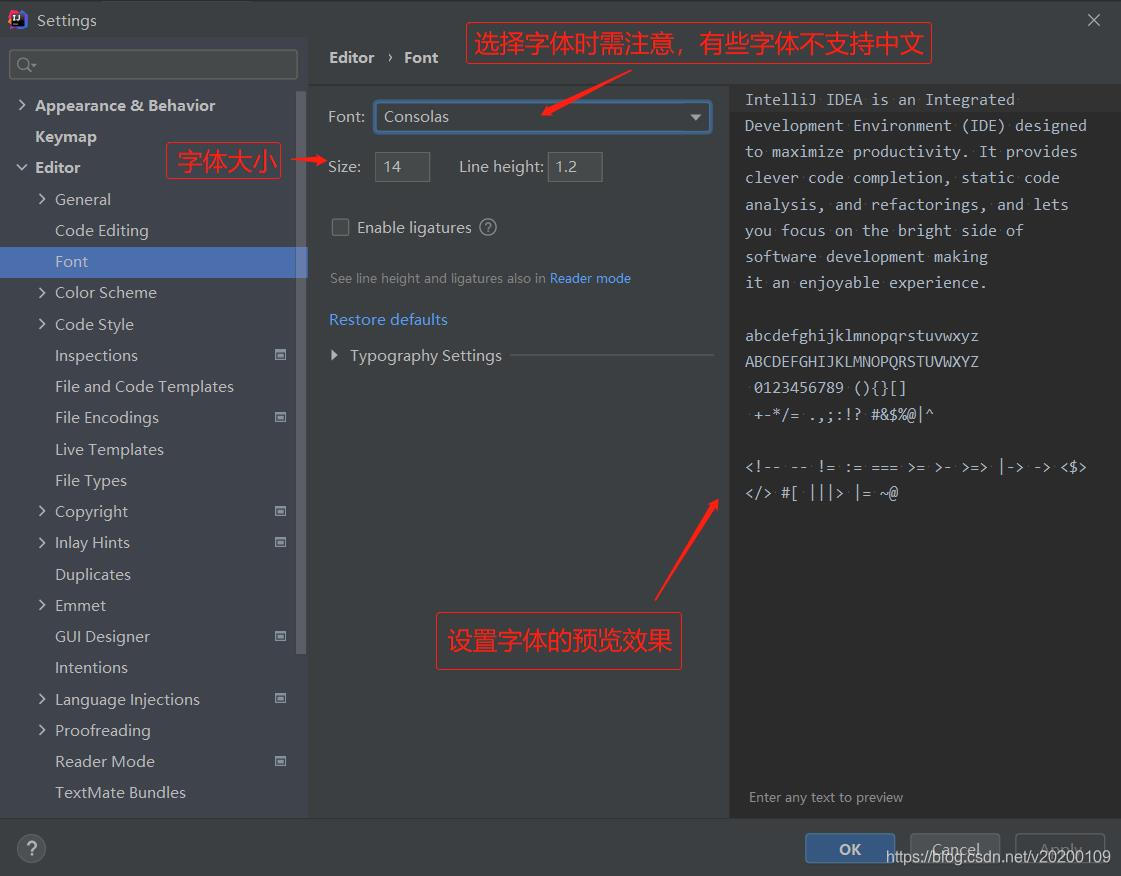This screenshot has width=1121, height=876.
Task: Open the Font dropdown showing Consolas
Action: pos(542,117)
